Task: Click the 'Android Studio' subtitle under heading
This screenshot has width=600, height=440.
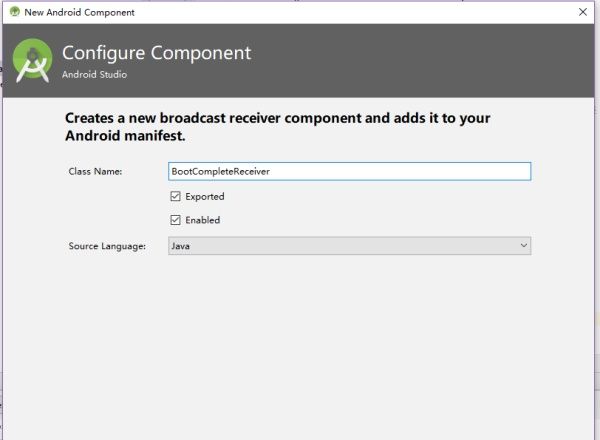Action: click(94, 74)
